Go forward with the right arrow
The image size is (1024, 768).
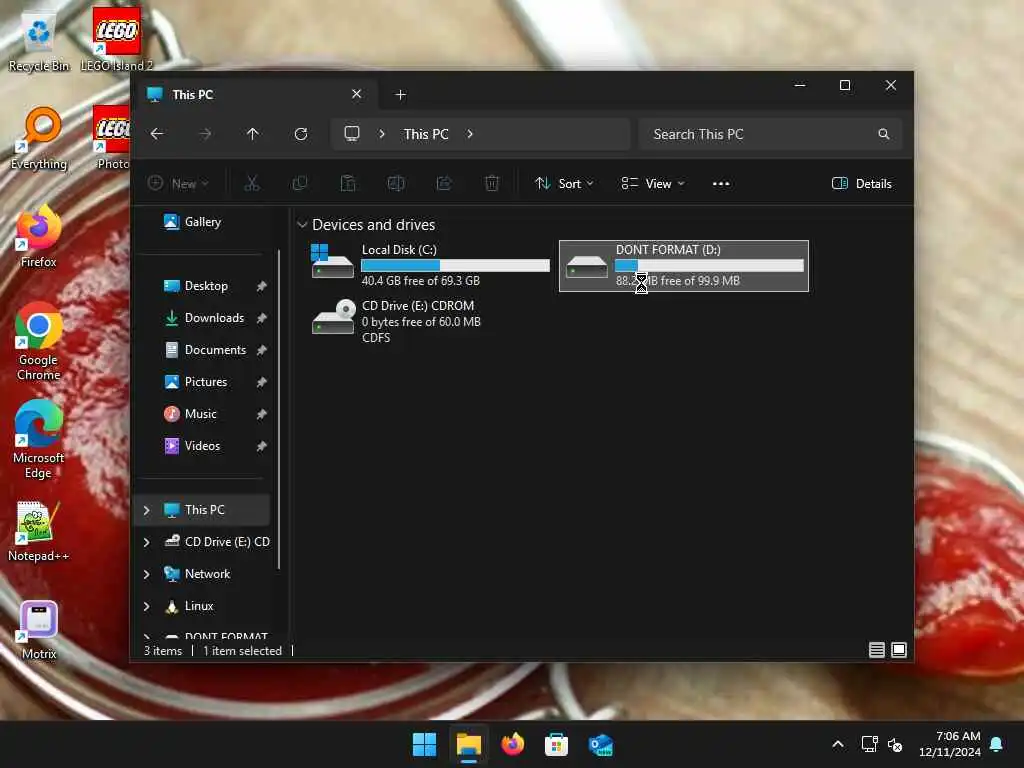(205, 134)
